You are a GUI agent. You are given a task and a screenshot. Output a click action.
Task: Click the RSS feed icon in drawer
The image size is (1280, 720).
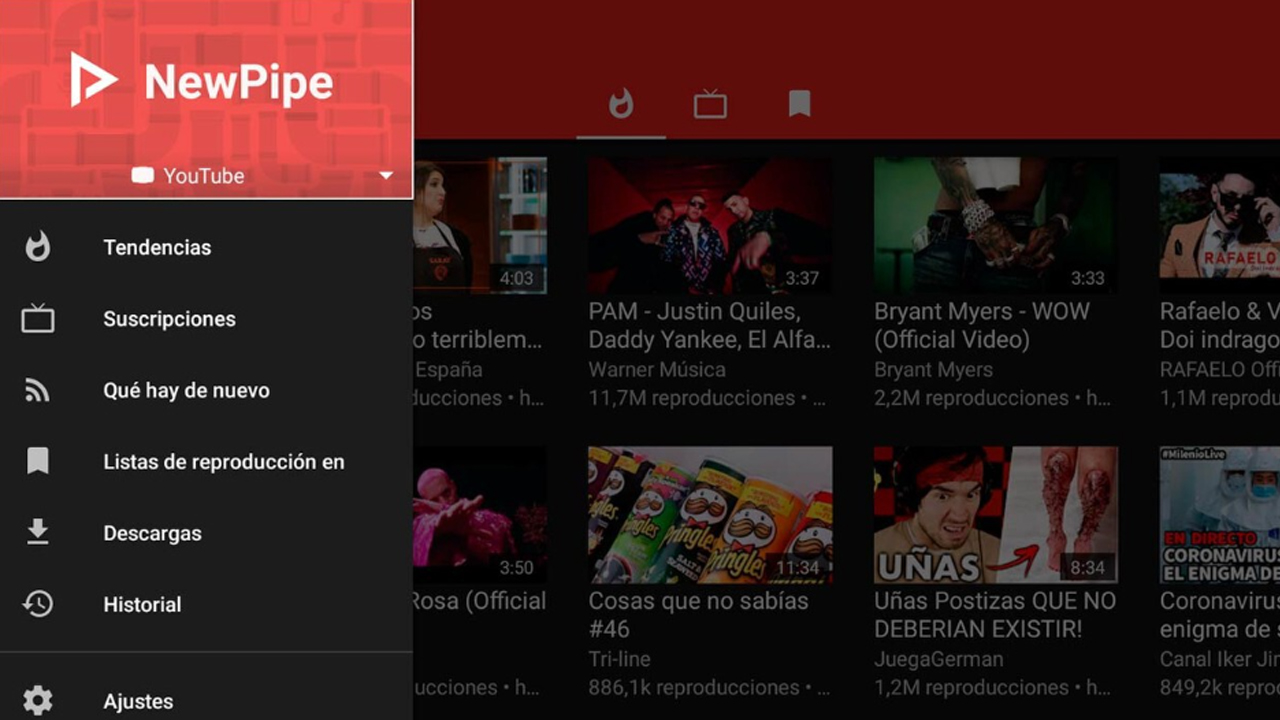point(38,390)
